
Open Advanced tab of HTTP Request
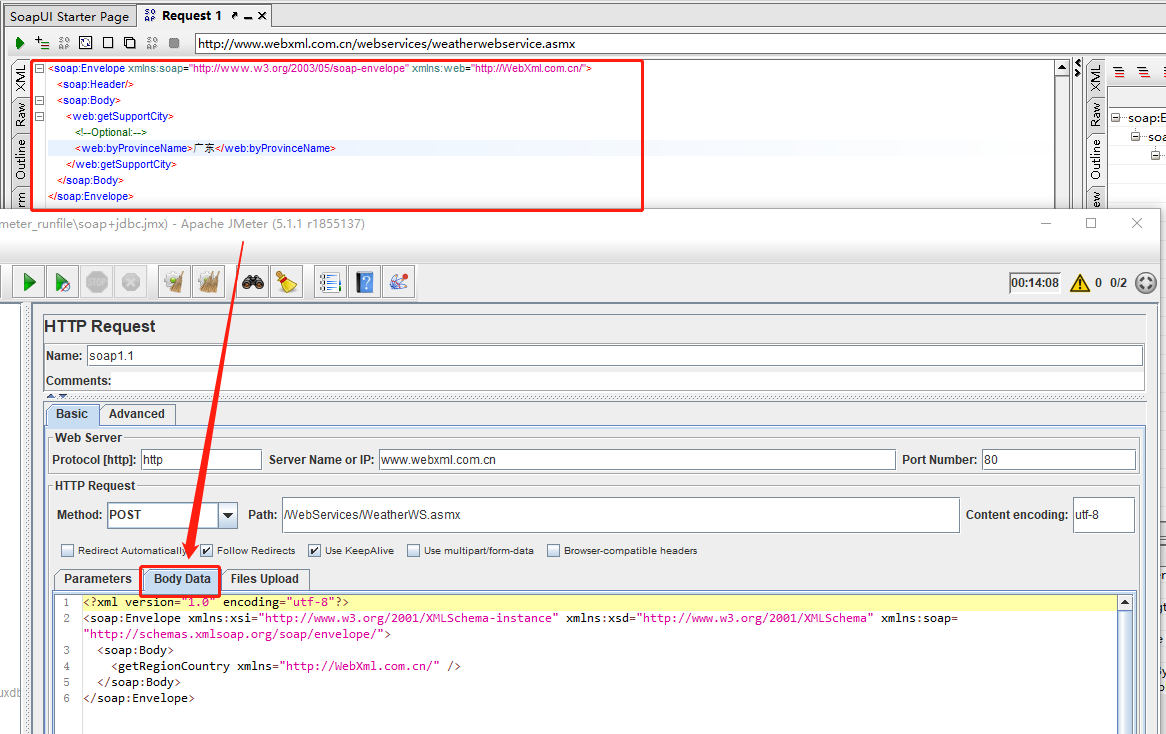[x=137, y=414]
